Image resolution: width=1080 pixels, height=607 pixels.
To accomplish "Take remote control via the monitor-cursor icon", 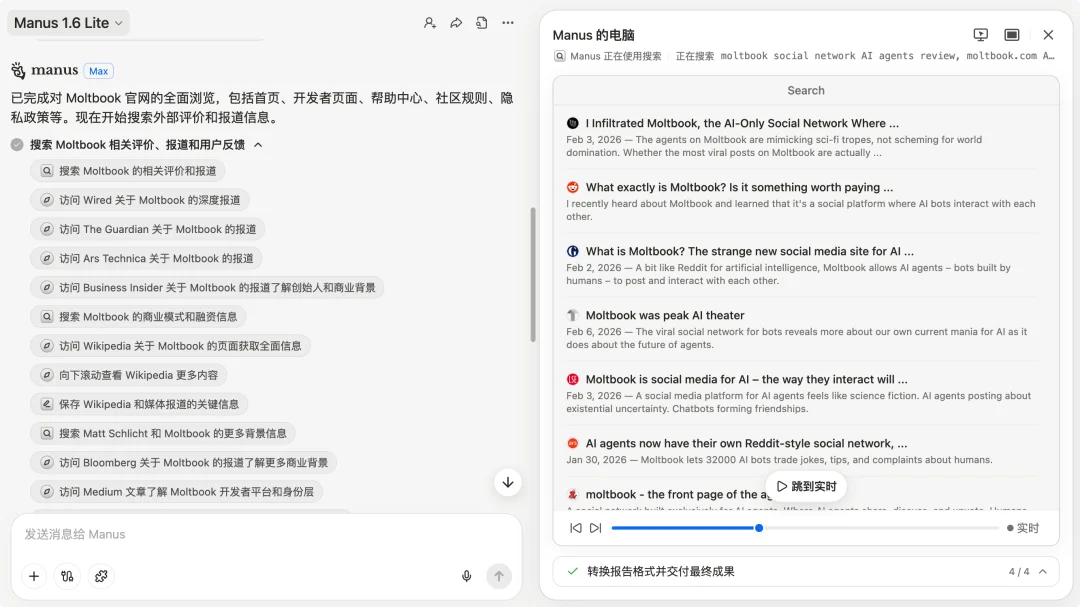I will (979, 34).
